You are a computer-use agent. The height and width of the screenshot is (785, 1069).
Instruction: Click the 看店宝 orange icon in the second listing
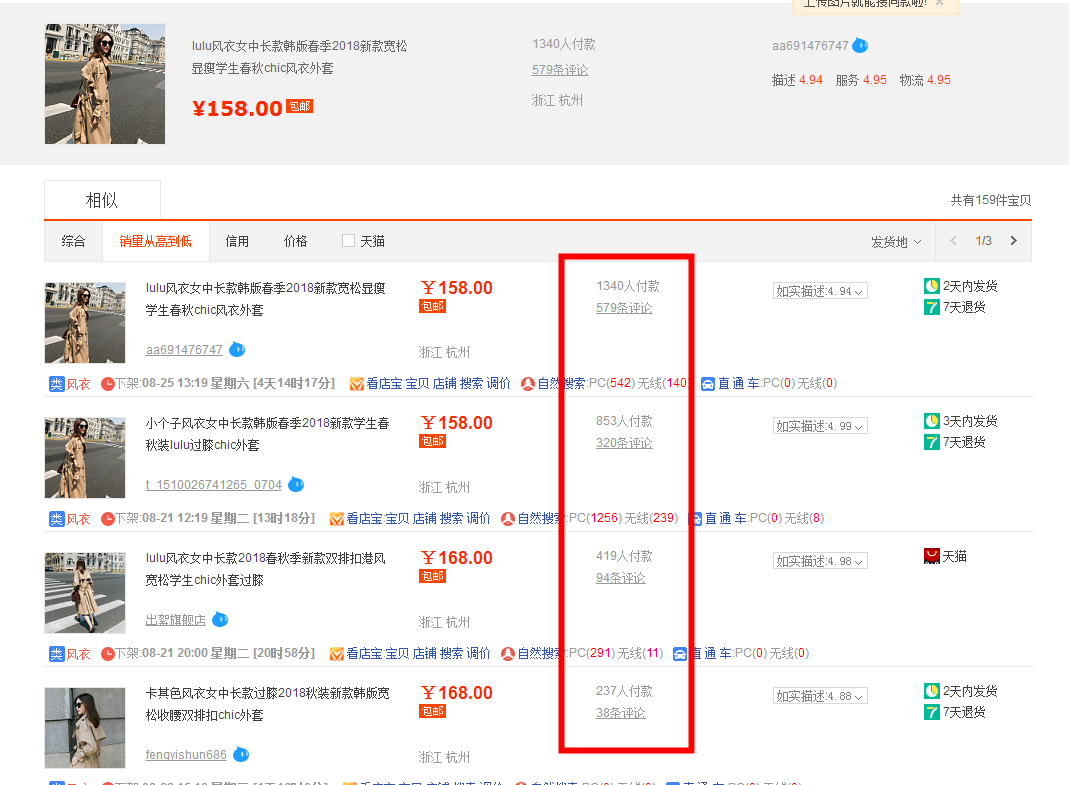pos(337,518)
